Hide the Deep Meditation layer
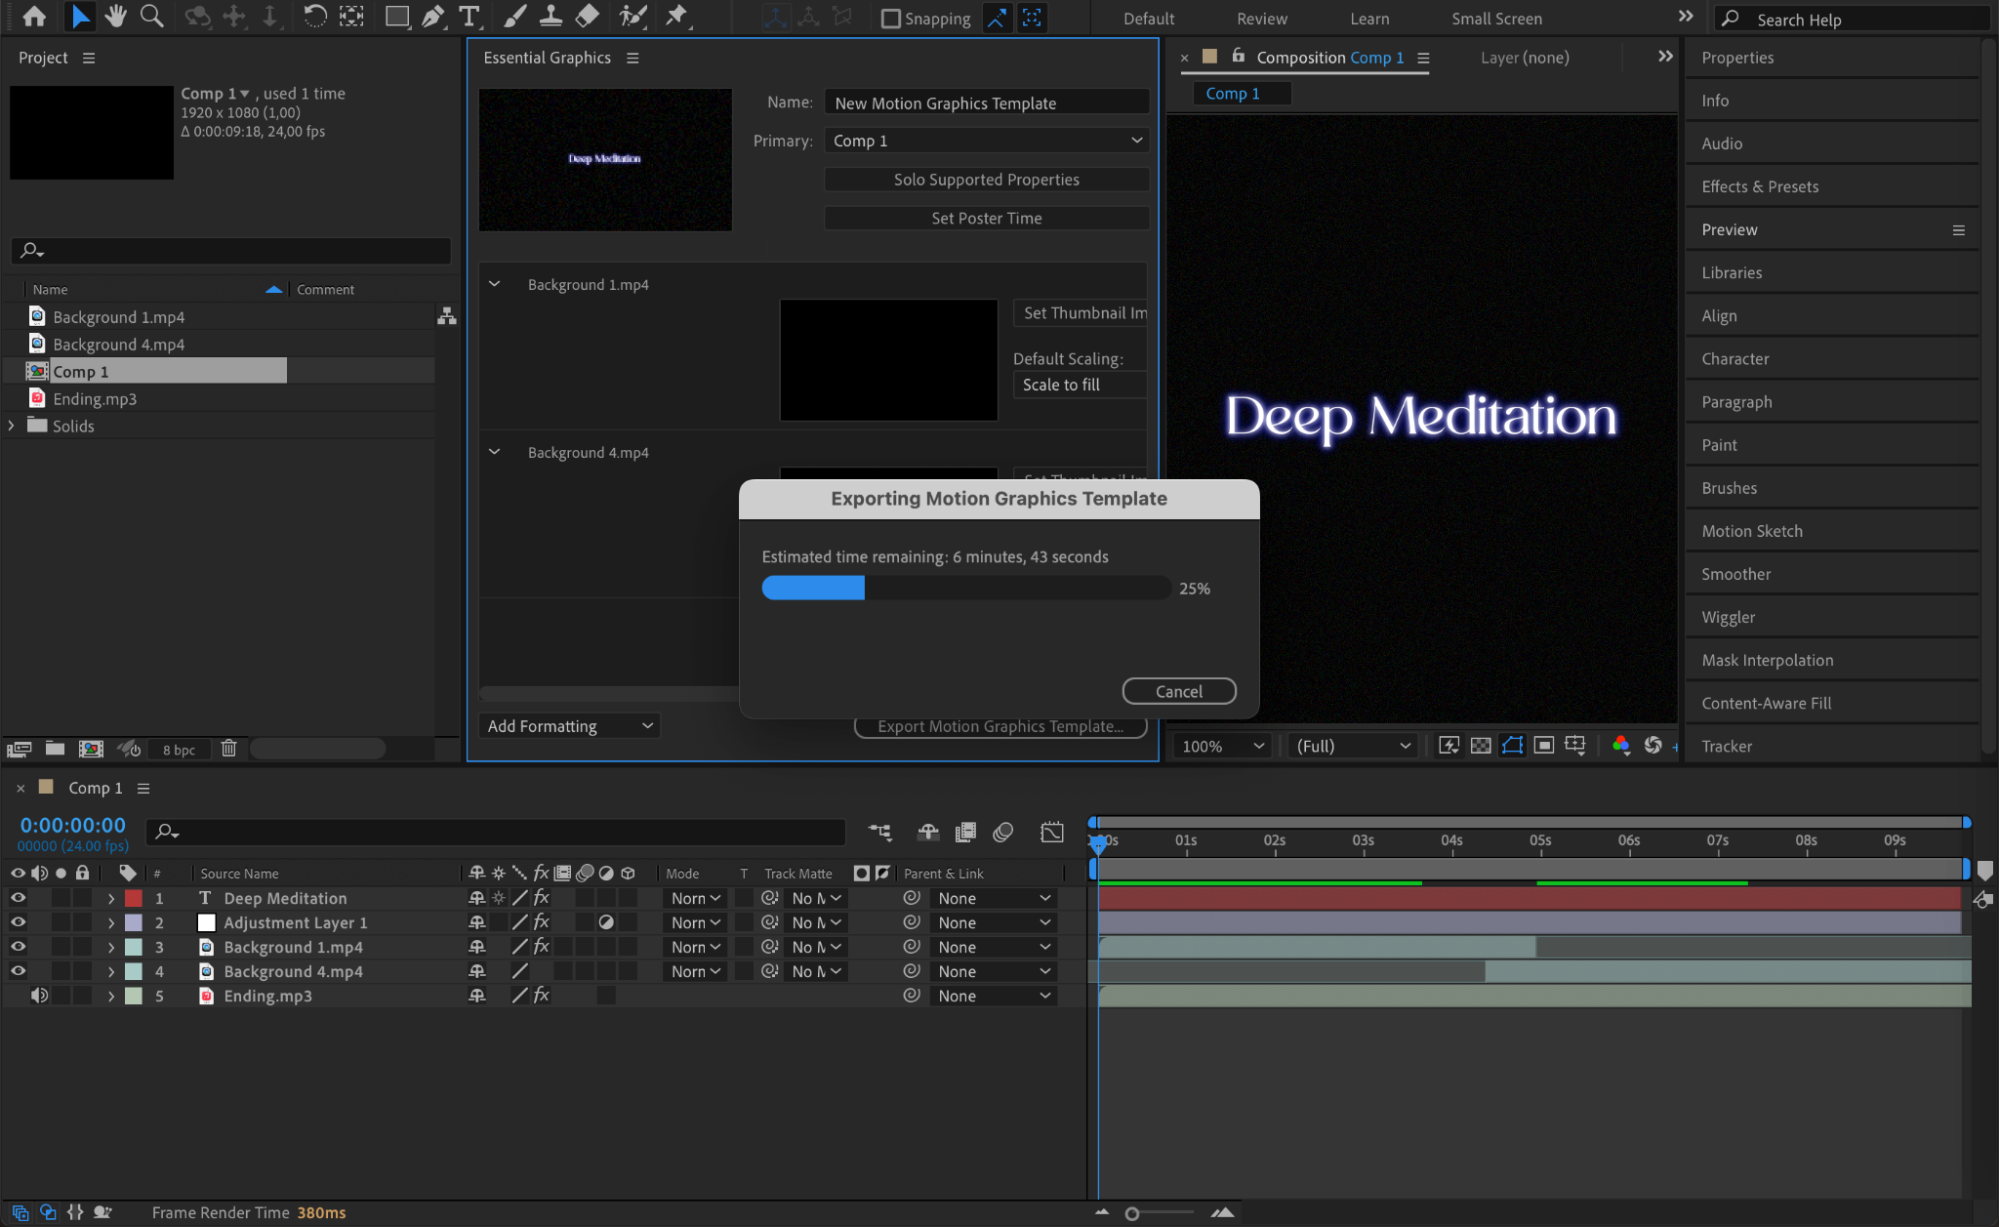 [x=18, y=898]
